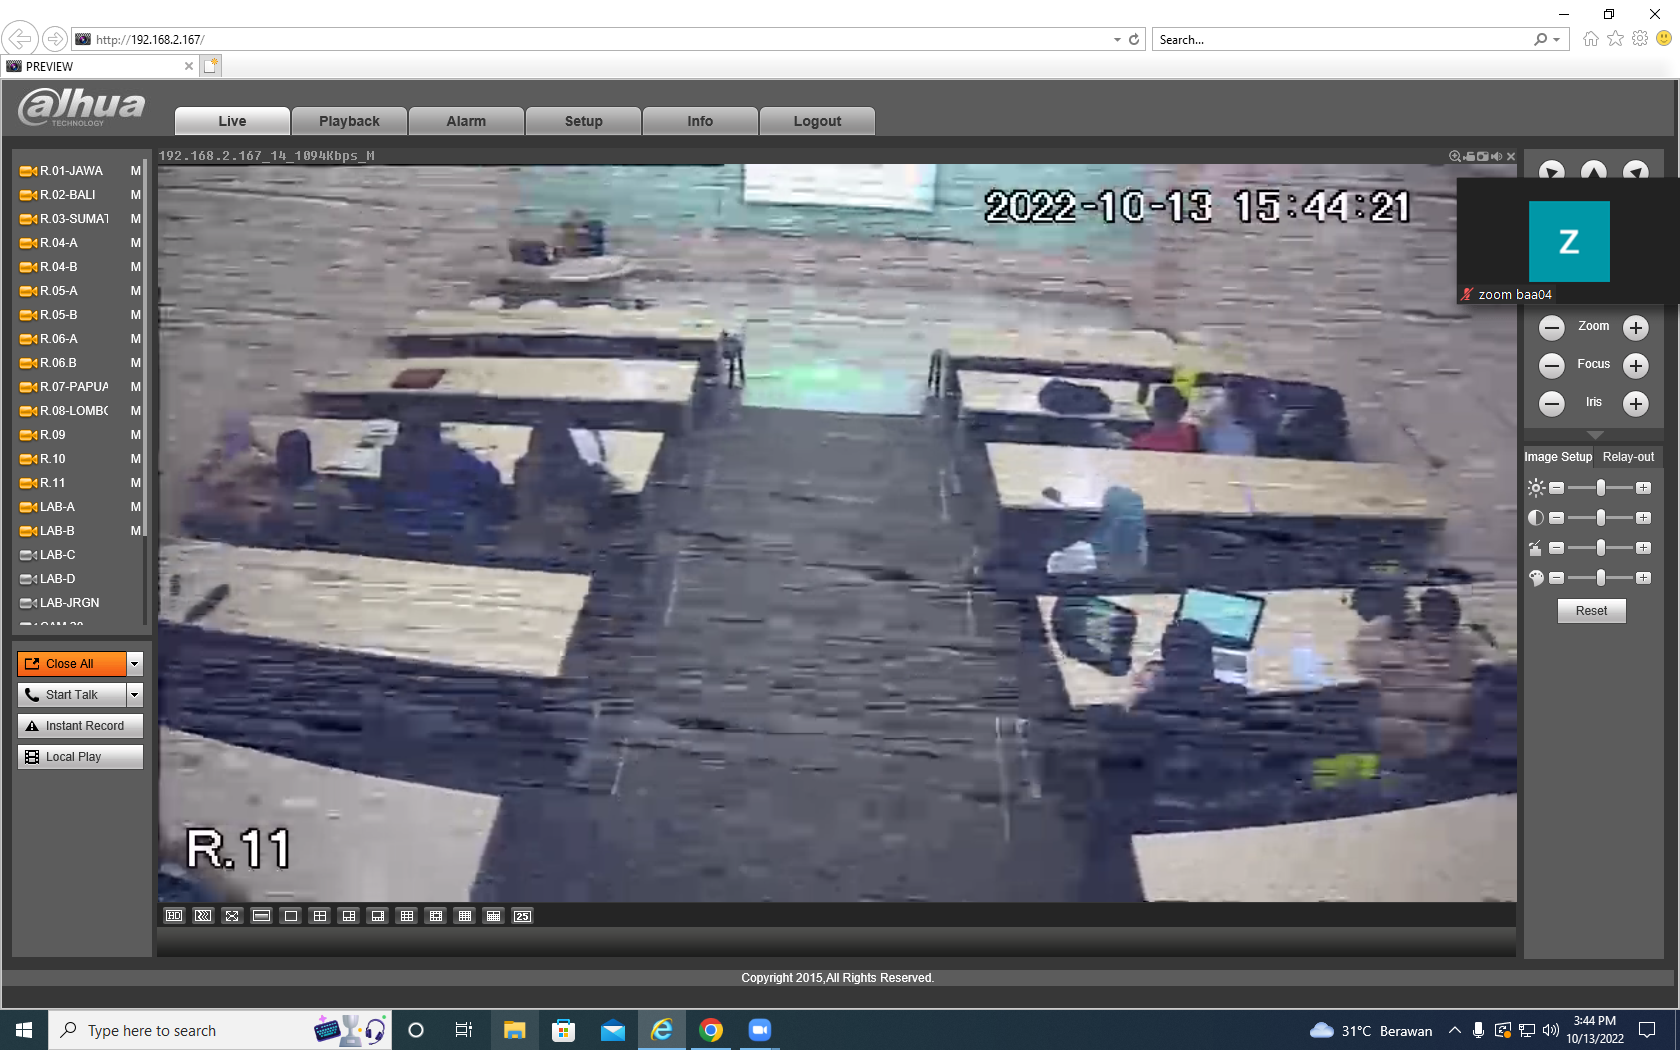This screenshot has height=1050, width=1680.
Task: Select the fluency adjustment icon
Action: point(203,916)
